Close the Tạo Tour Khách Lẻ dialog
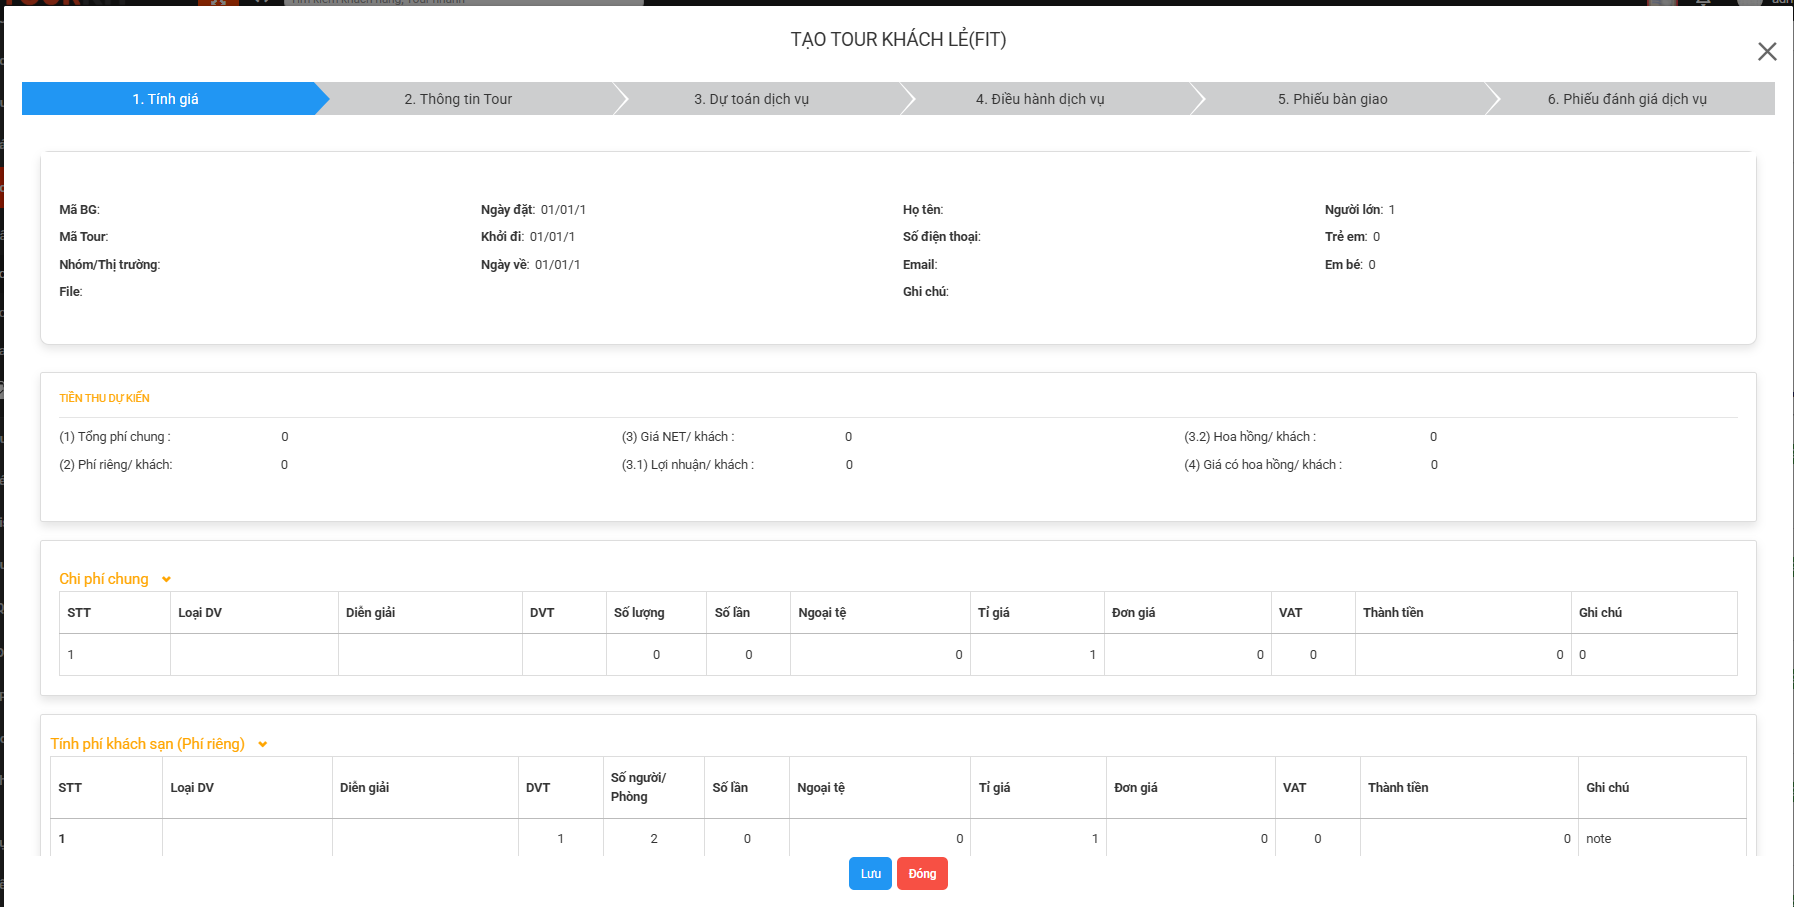 click(x=1767, y=52)
